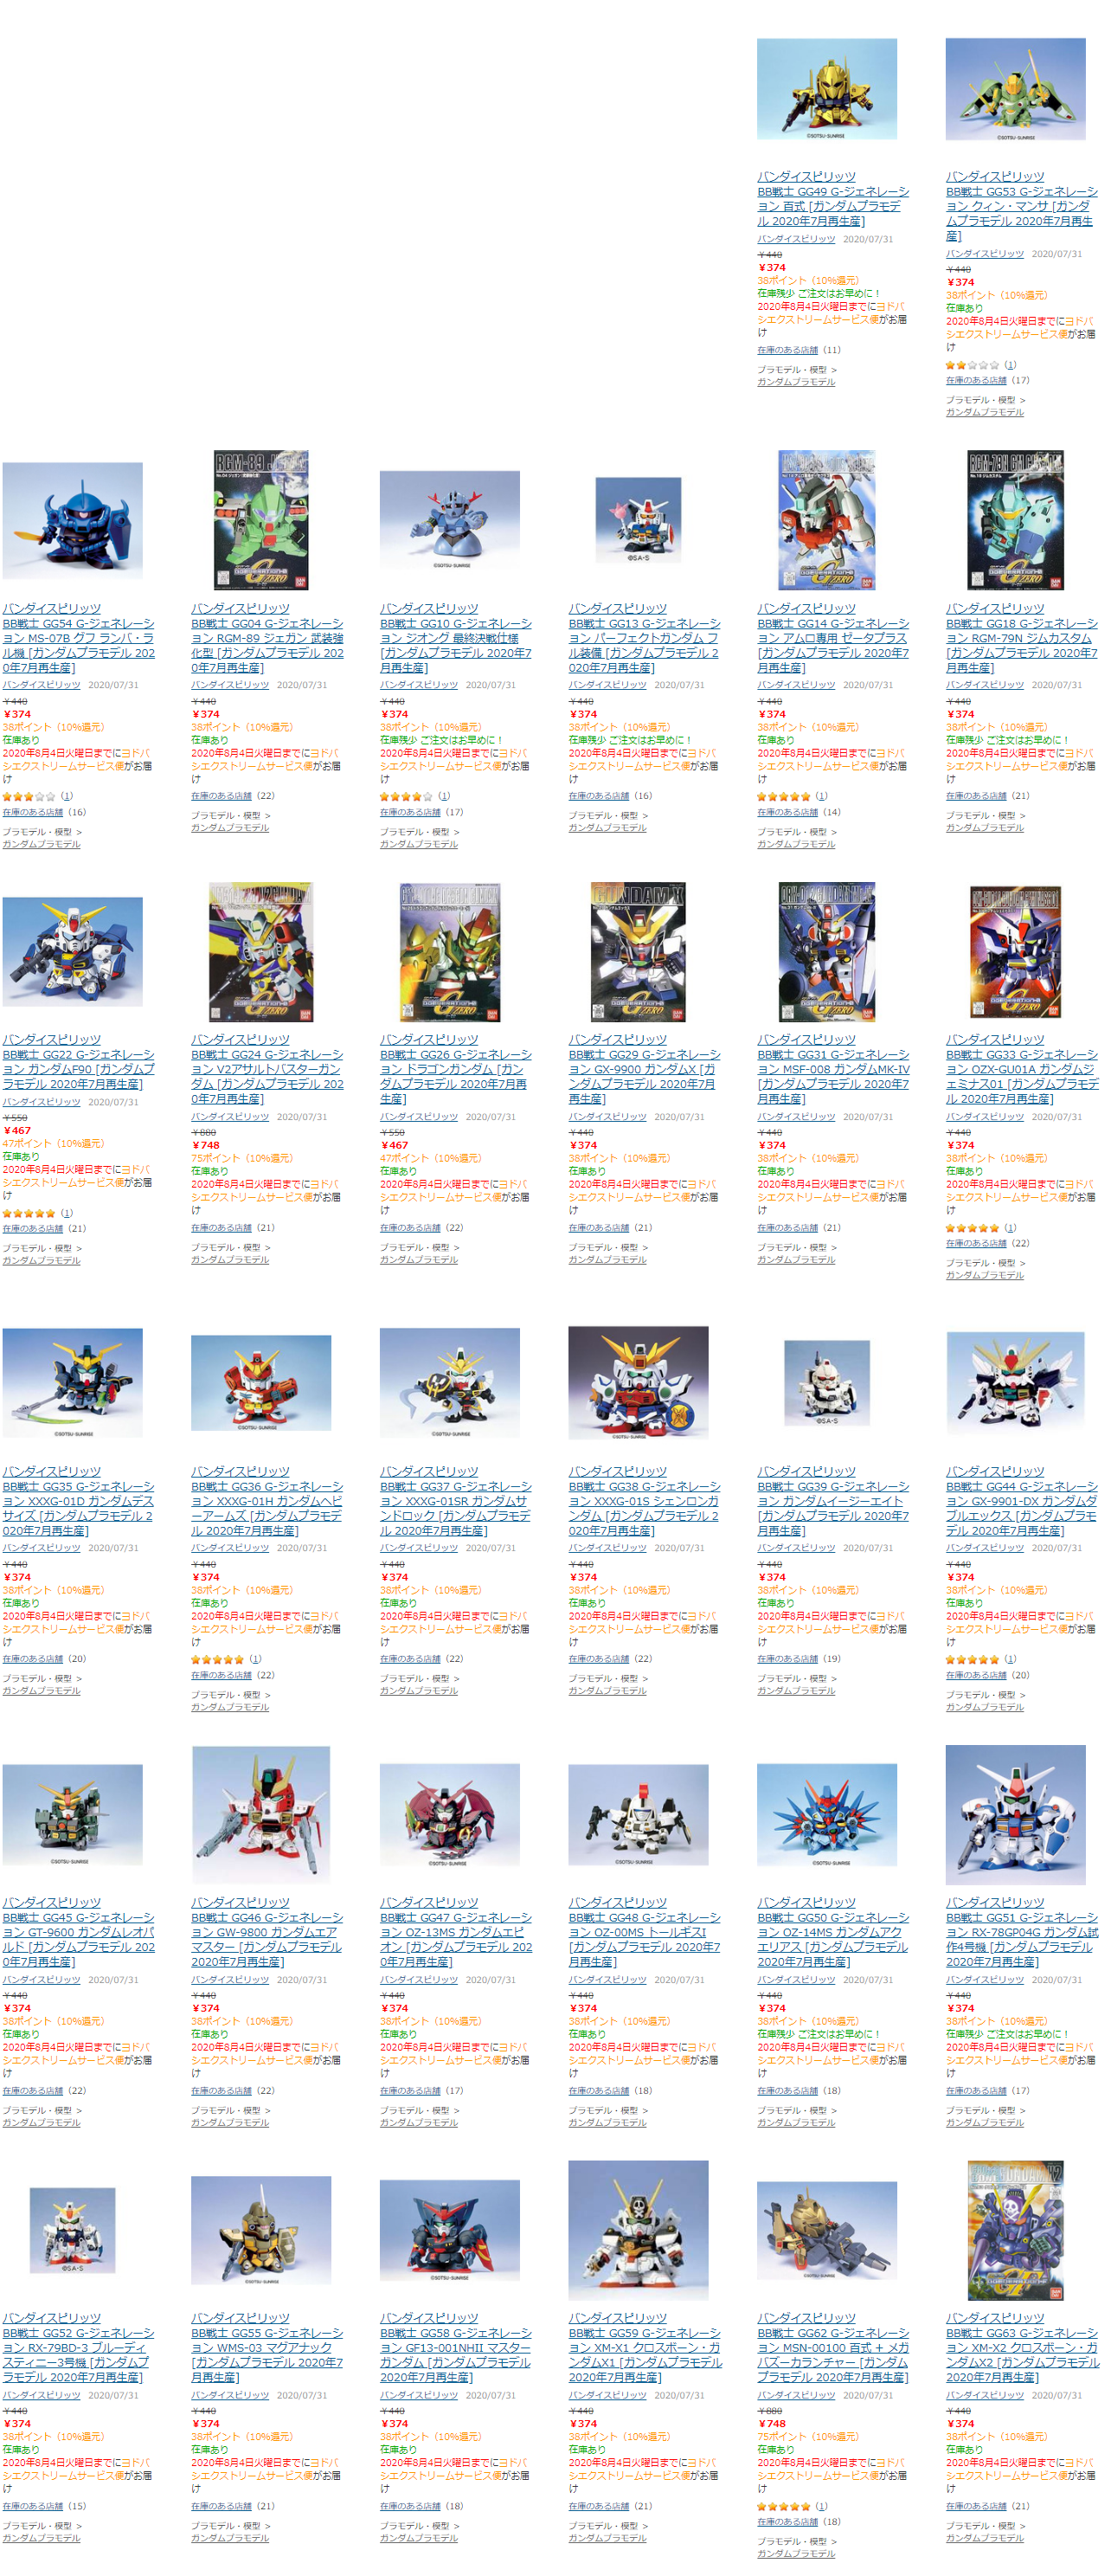Screen dimensions: 1111x2576
Task: Open the GG49 百式 product image
Action: tap(826, 89)
